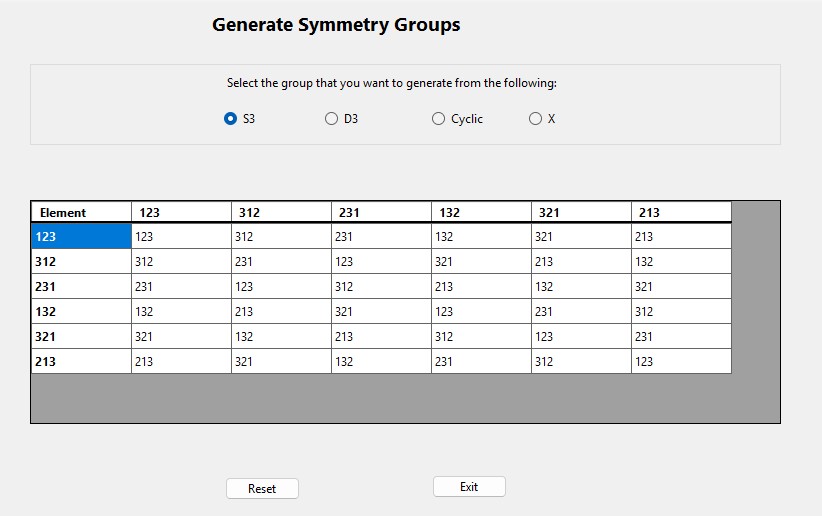
Task: Pick the X group radio option
Action: coord(542,119)
